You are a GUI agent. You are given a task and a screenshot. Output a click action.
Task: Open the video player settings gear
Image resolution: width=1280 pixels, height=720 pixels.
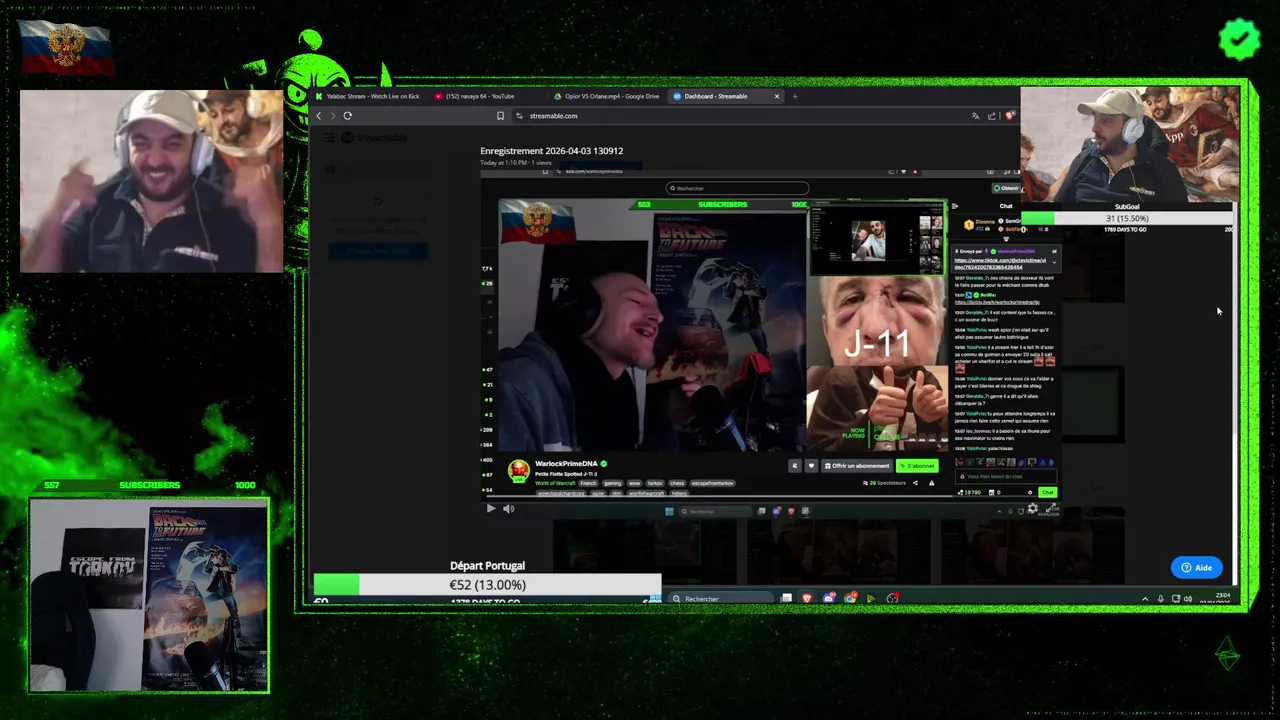coord(1033,508)
